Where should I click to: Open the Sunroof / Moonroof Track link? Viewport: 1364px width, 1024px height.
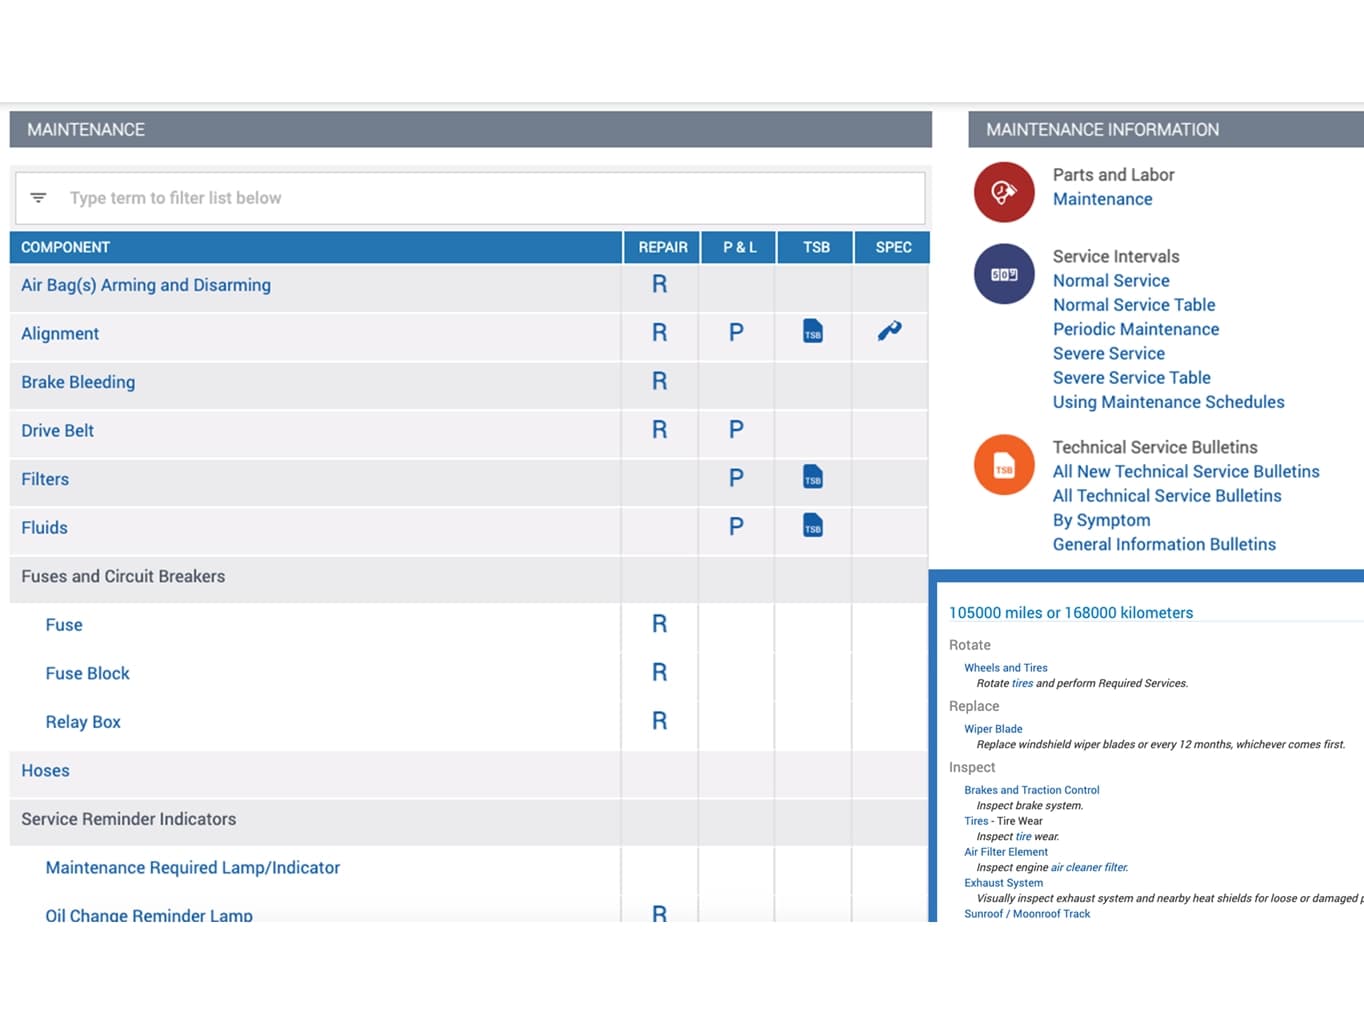(x=1027, y=914)
